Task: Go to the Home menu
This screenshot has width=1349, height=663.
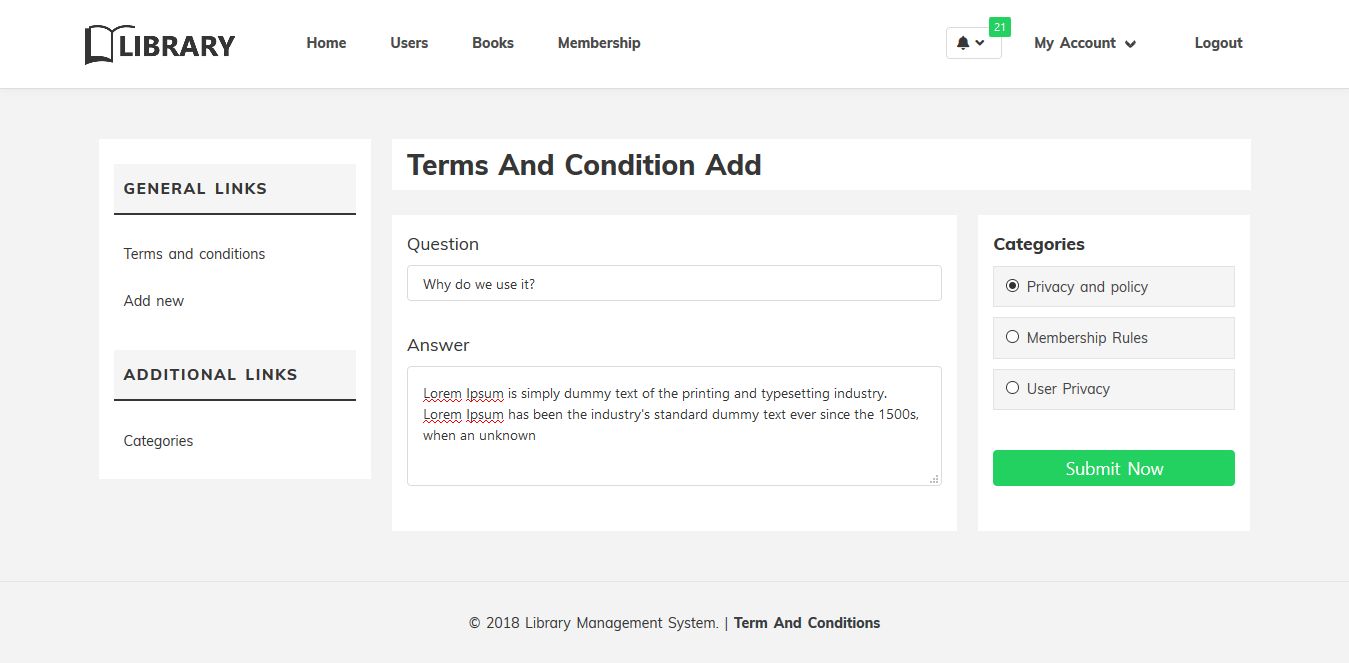Action: 326,43
